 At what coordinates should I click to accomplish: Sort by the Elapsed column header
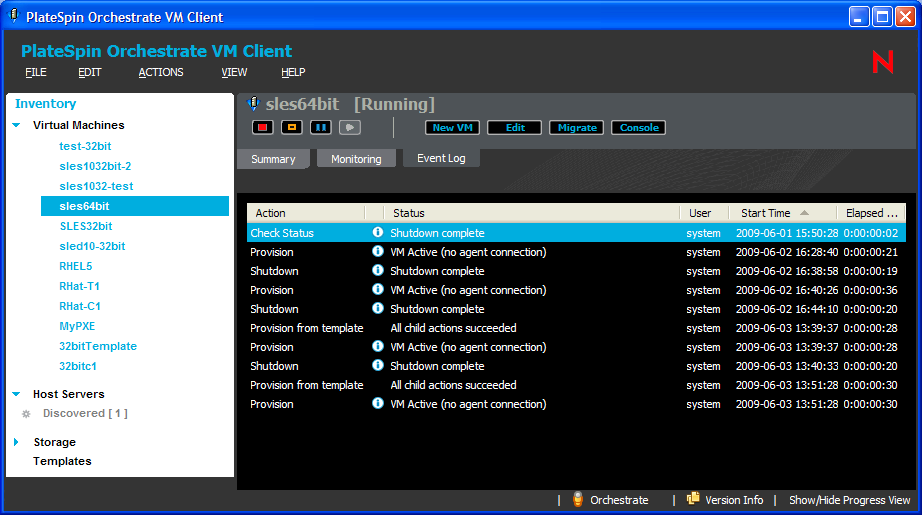point(871,213)
